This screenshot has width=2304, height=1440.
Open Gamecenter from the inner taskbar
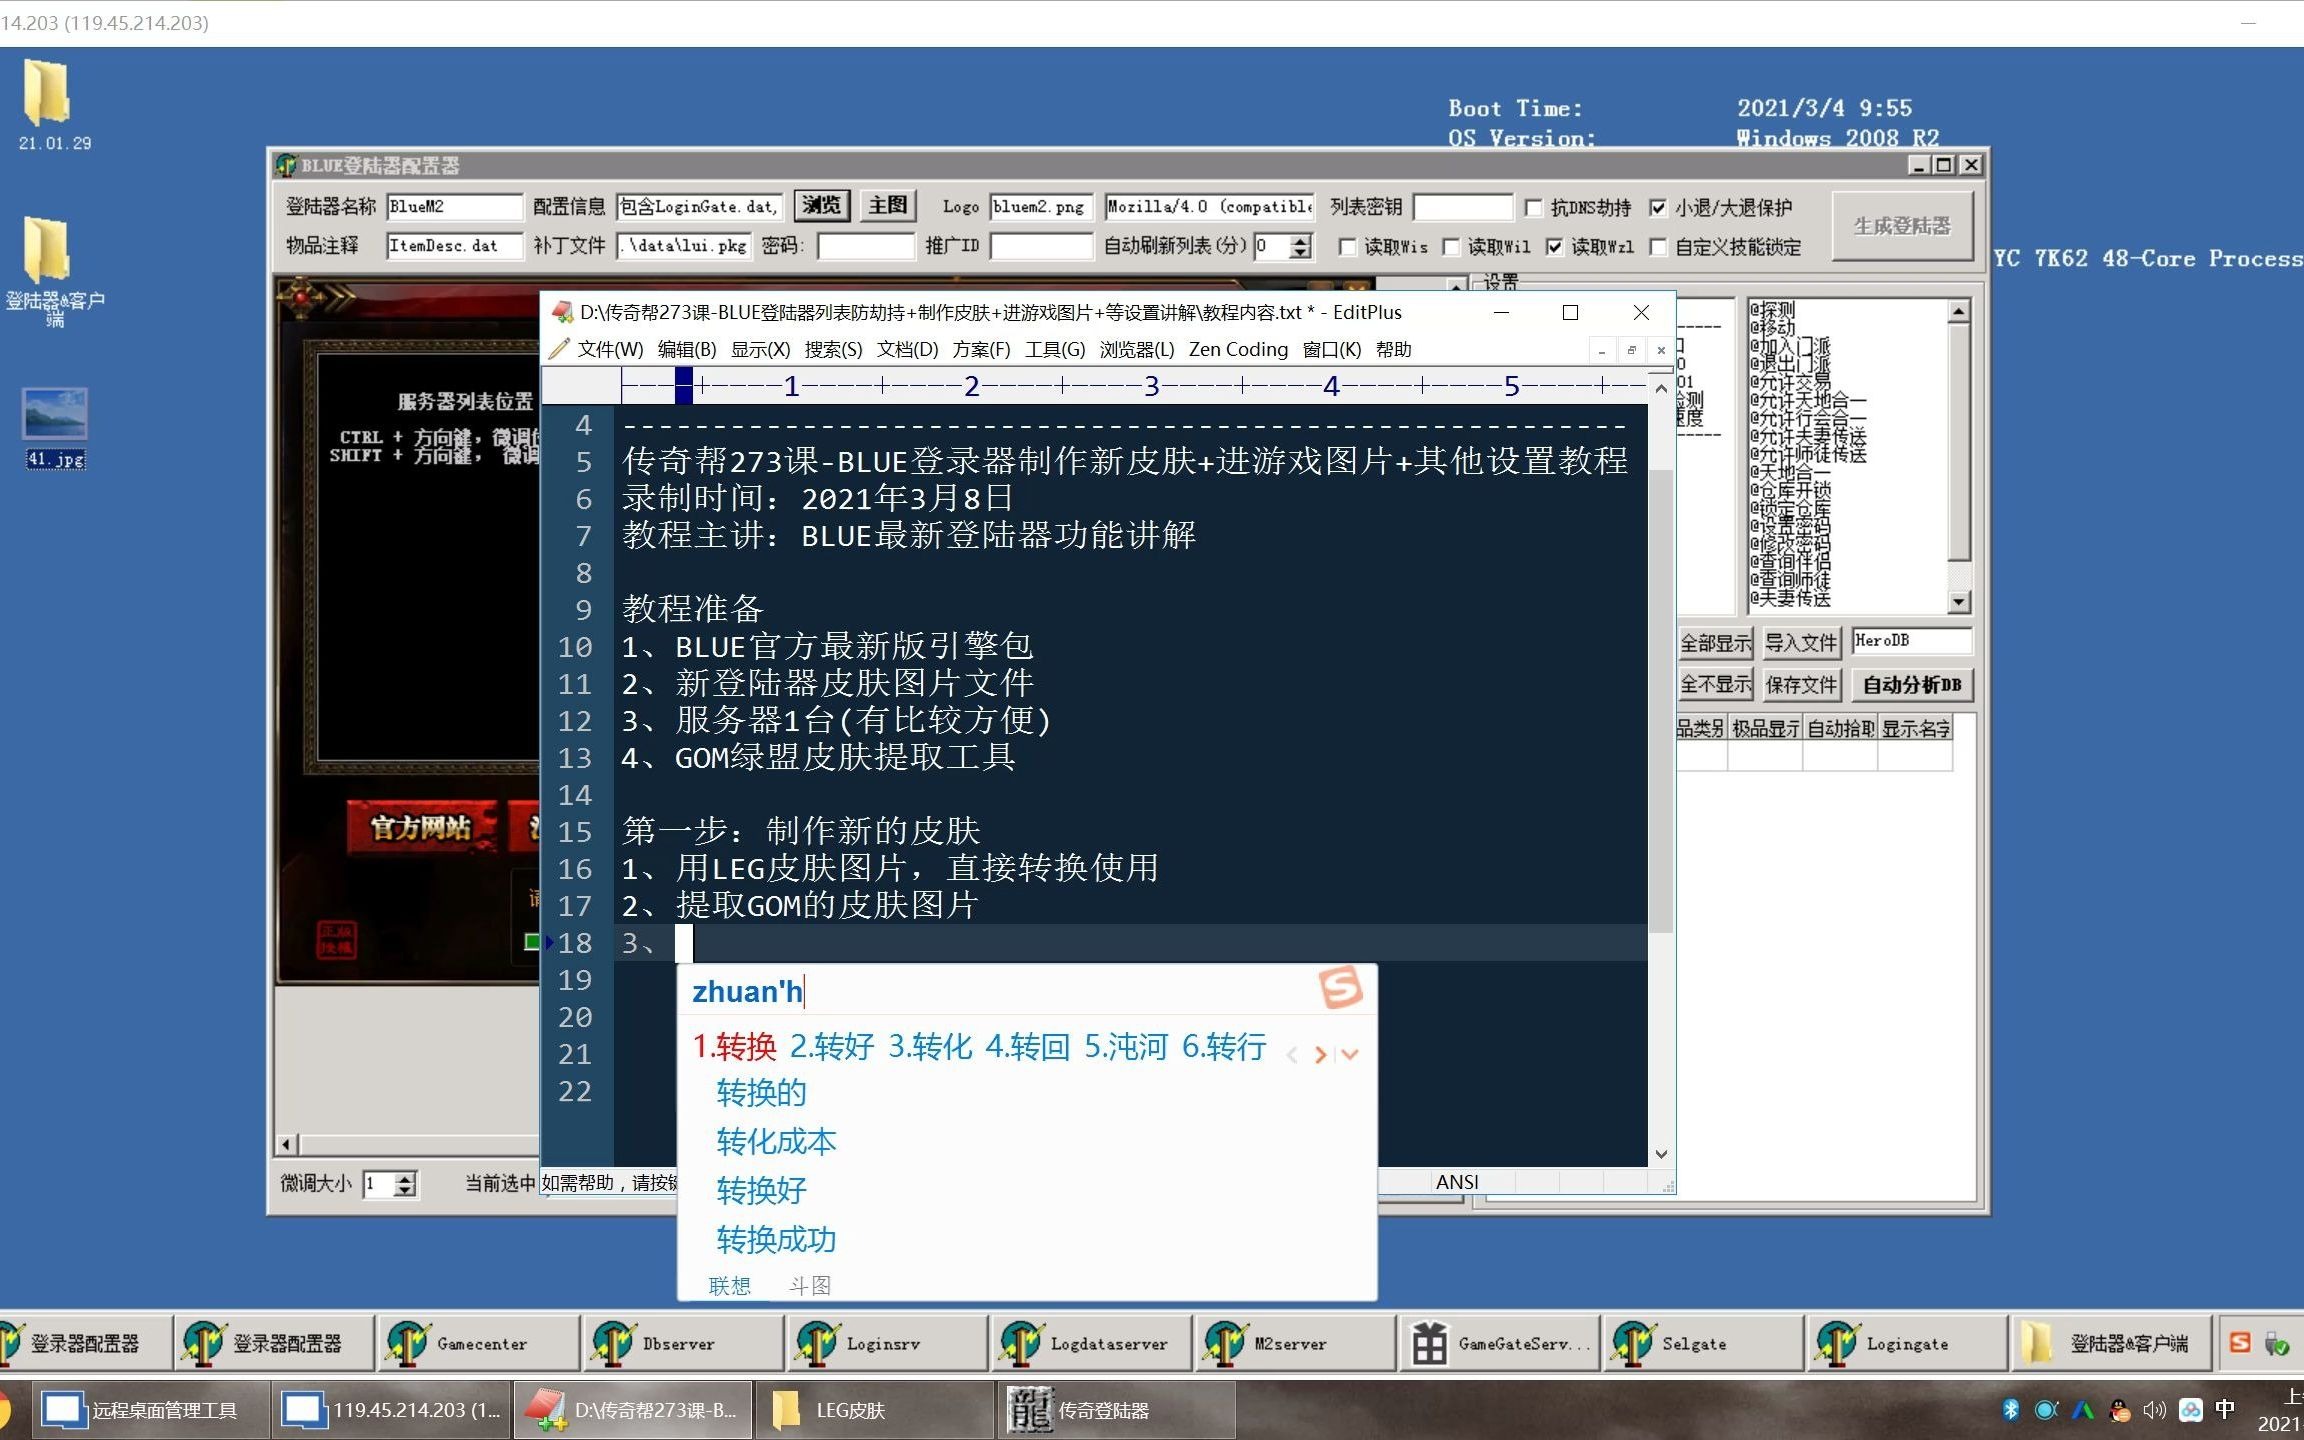click(478, 1343)
